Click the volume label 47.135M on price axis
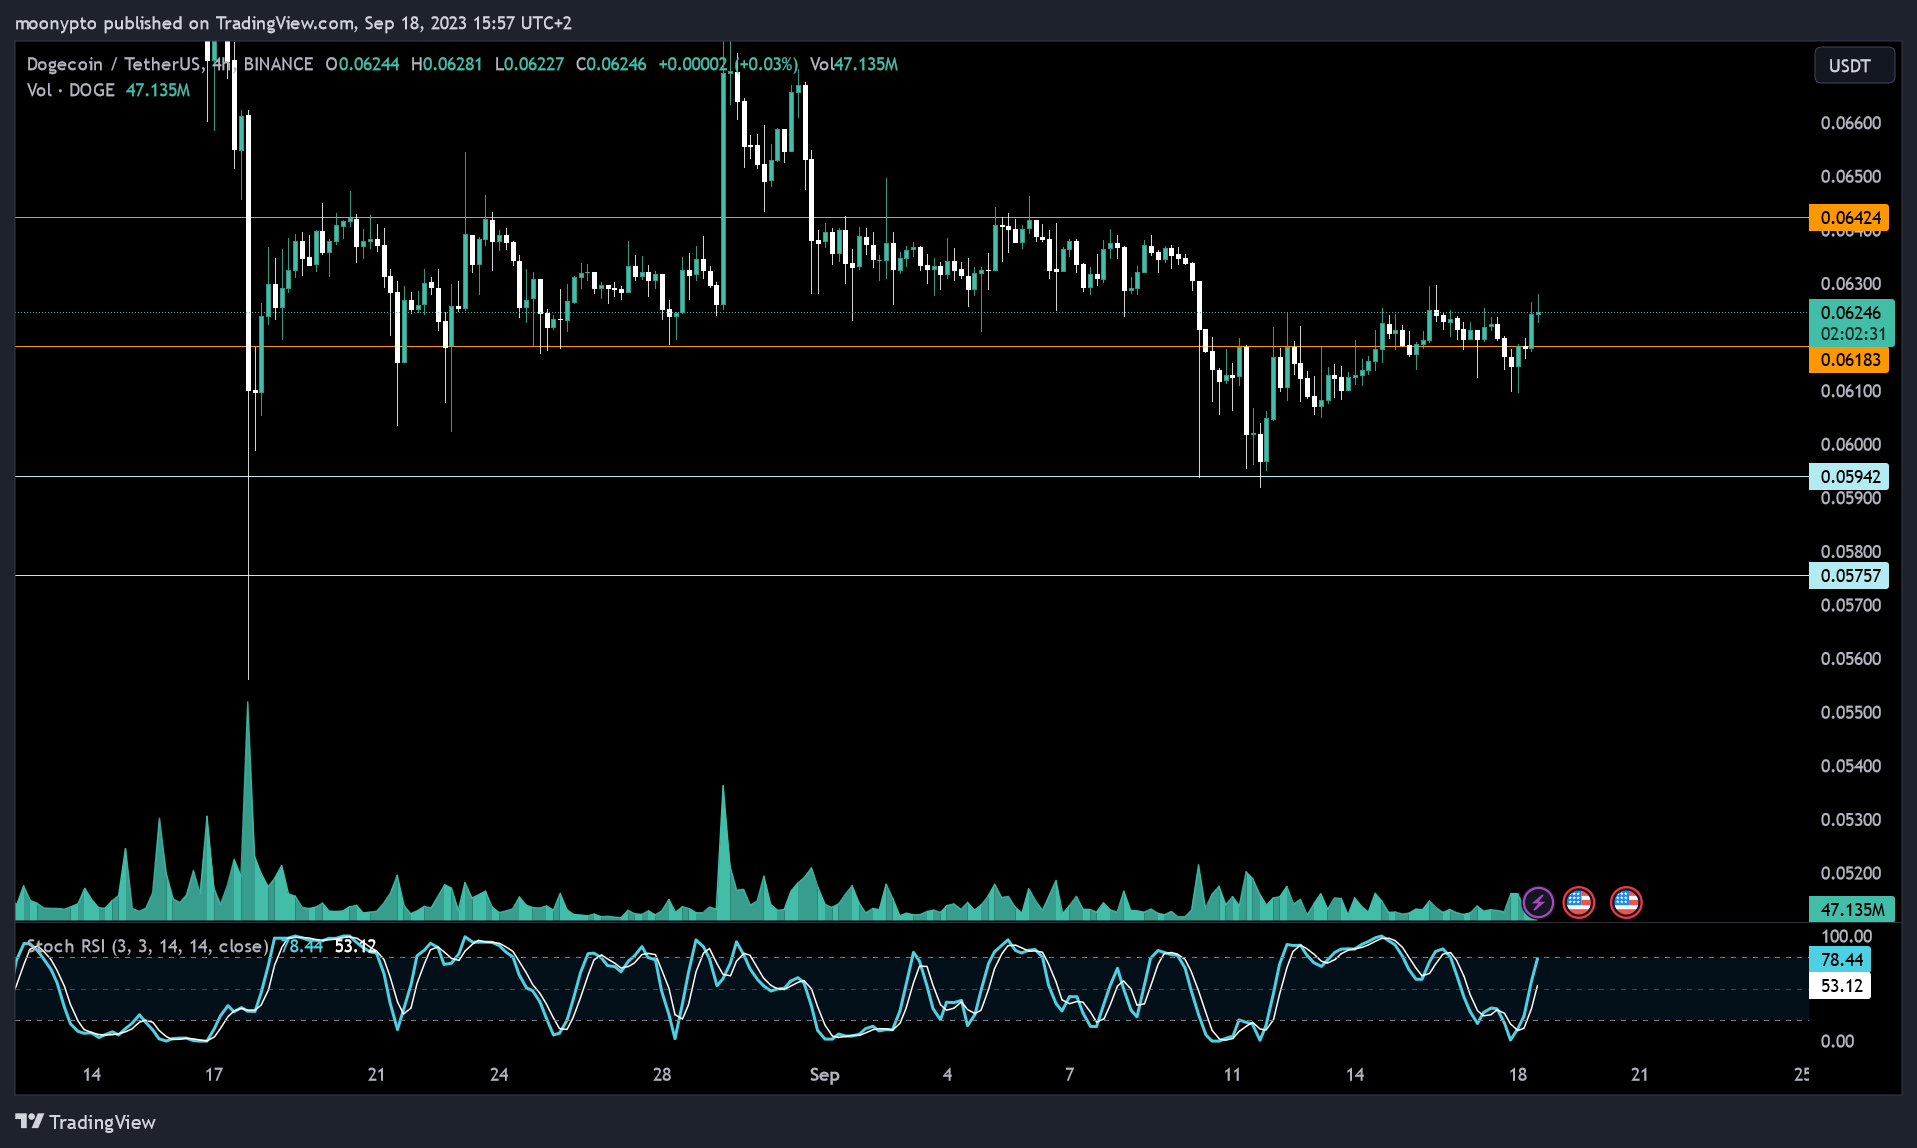 pos(1851,910)
